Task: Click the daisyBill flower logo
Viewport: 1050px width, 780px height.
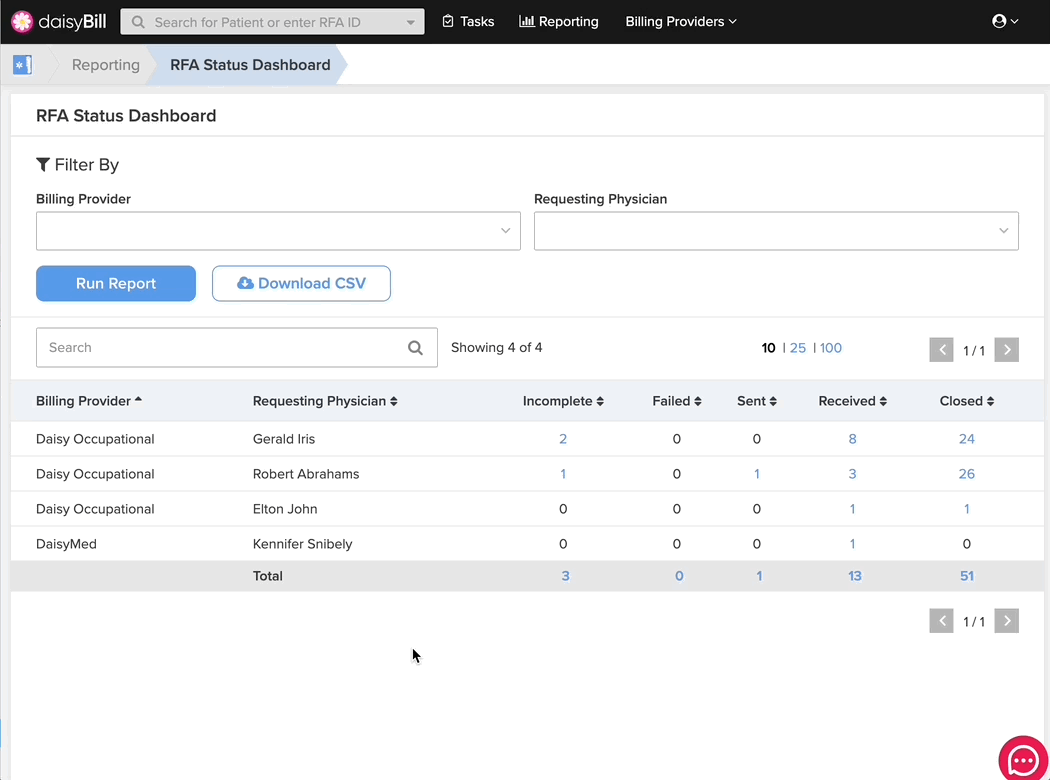Action: 21,21
